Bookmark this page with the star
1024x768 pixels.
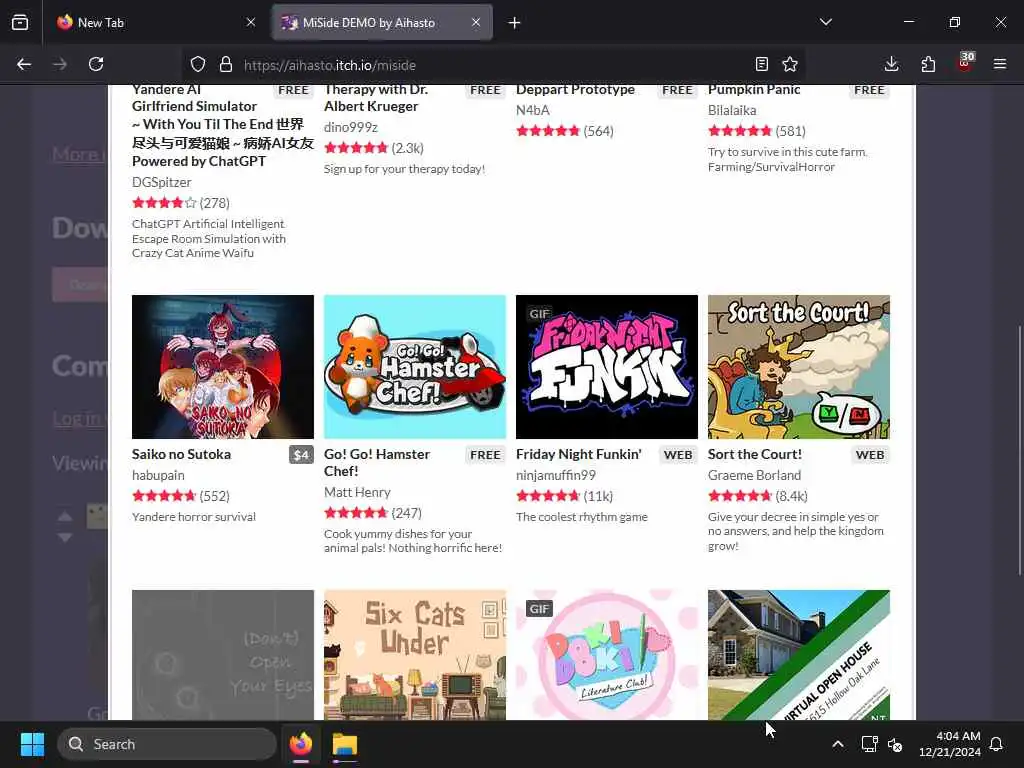[x=790, y=64]
